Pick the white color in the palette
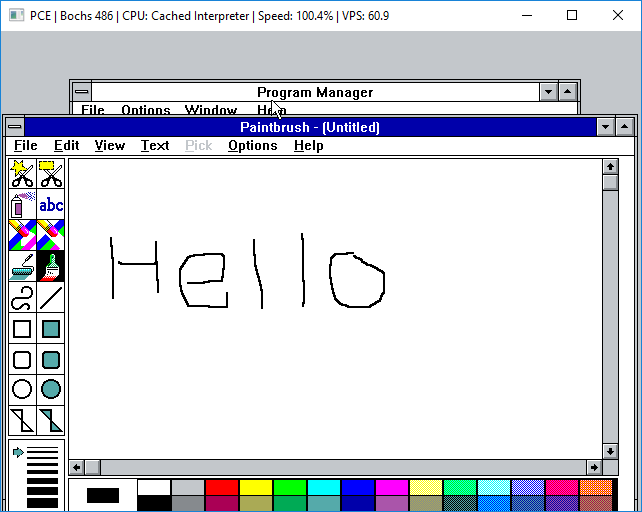 154,487
